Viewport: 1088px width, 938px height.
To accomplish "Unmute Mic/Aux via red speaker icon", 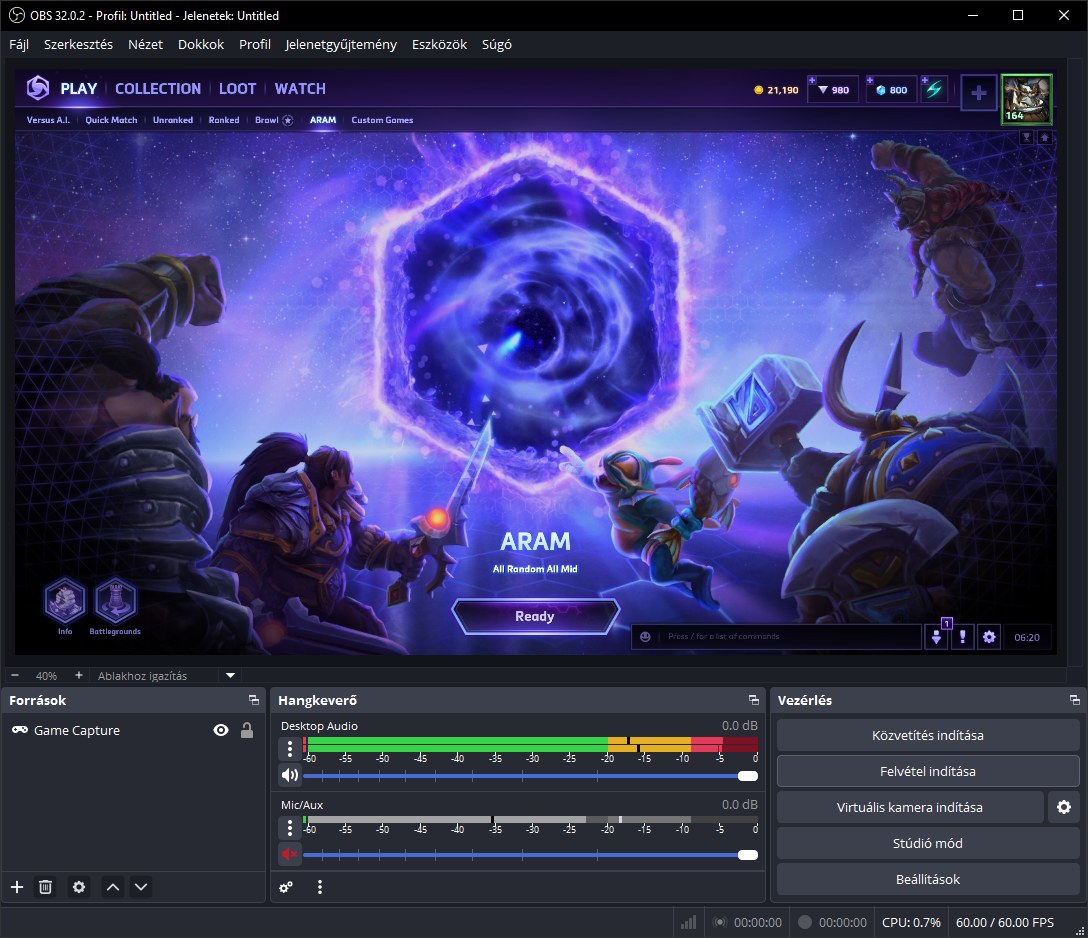I will [290, 854].
